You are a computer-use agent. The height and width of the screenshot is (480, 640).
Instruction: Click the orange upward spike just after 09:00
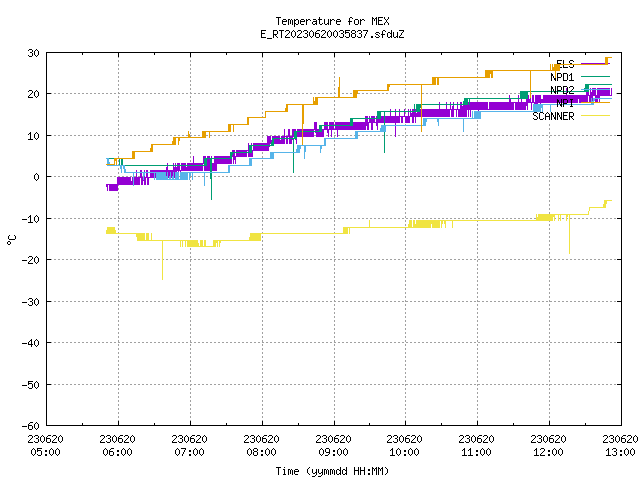click(x=339, y=87)
